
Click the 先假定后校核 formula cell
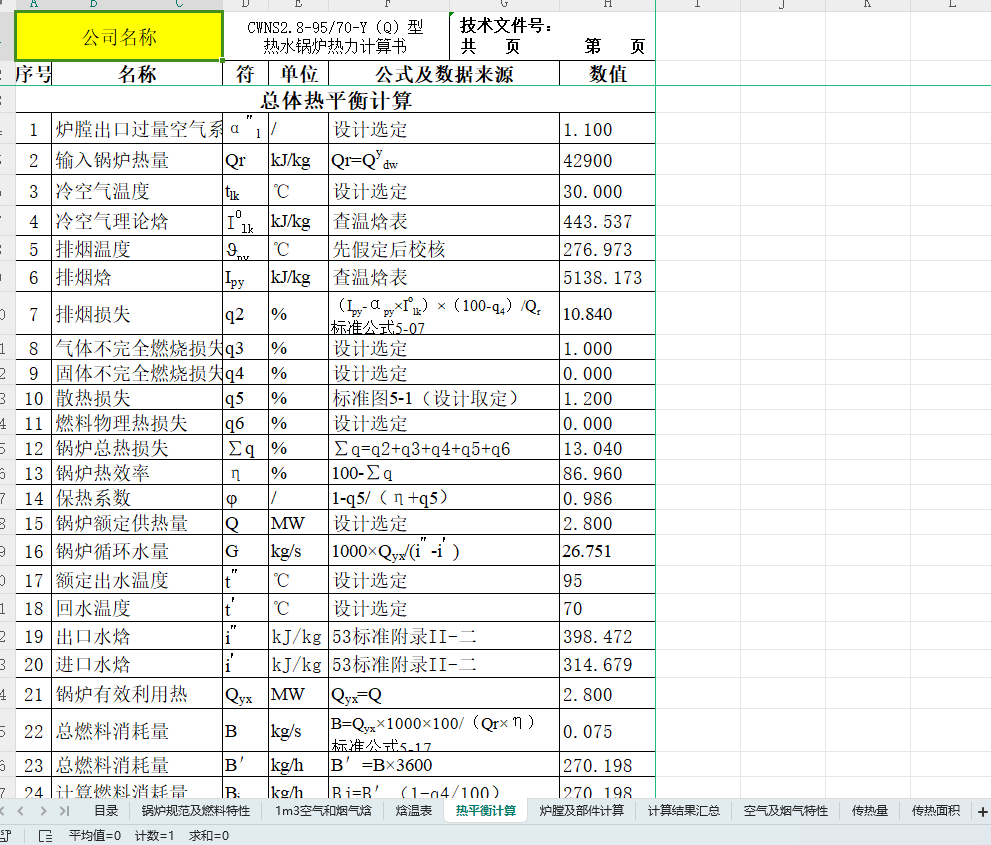pos(444,249)
